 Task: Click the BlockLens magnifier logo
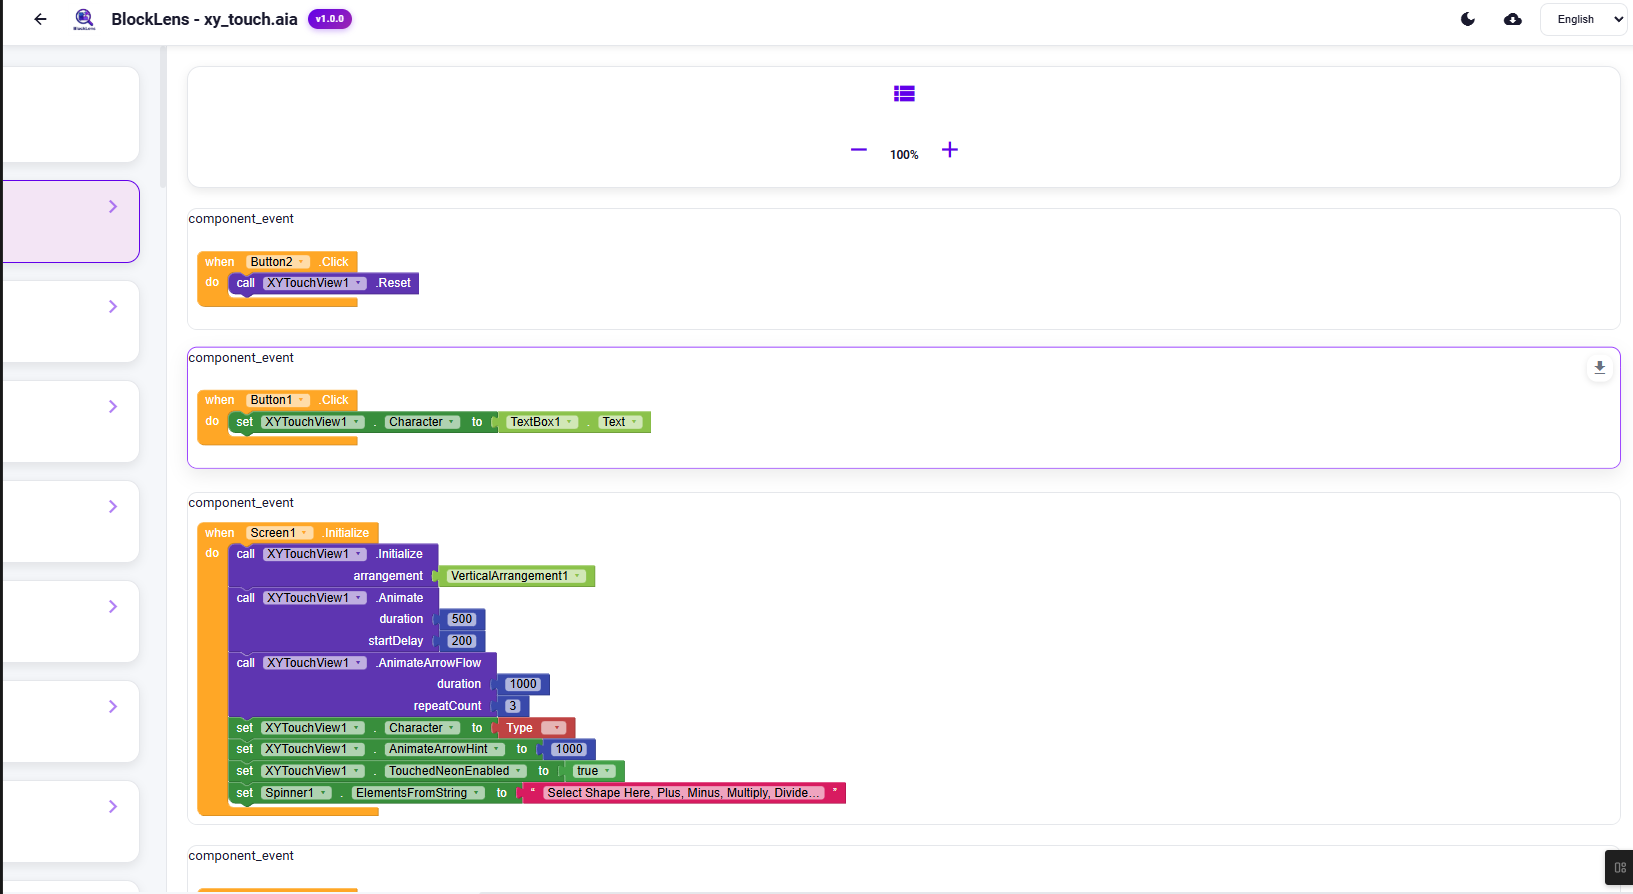coord(84,19)
